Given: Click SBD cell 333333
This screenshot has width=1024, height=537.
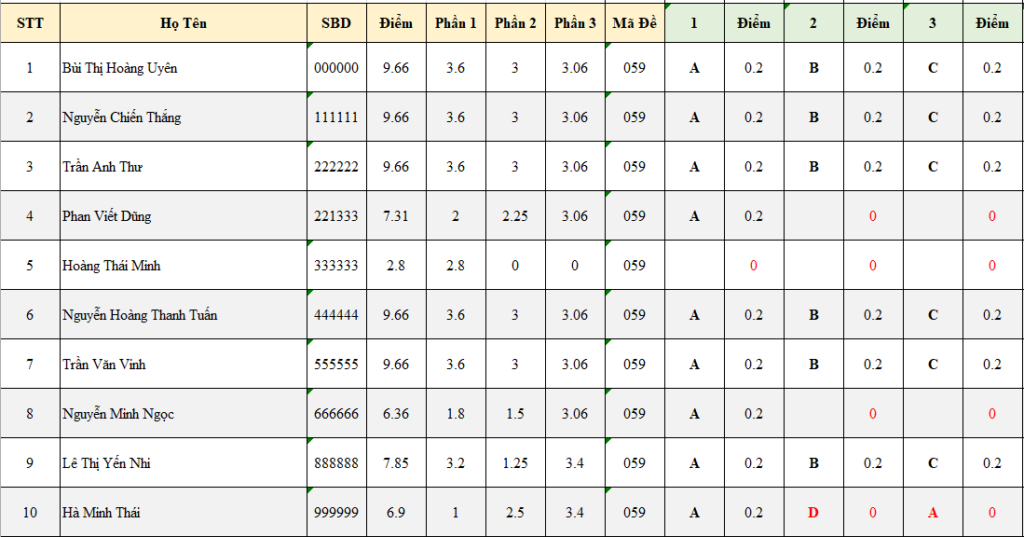Looking at the screenshot, I should pyautogui.click(x=336, y=266).
